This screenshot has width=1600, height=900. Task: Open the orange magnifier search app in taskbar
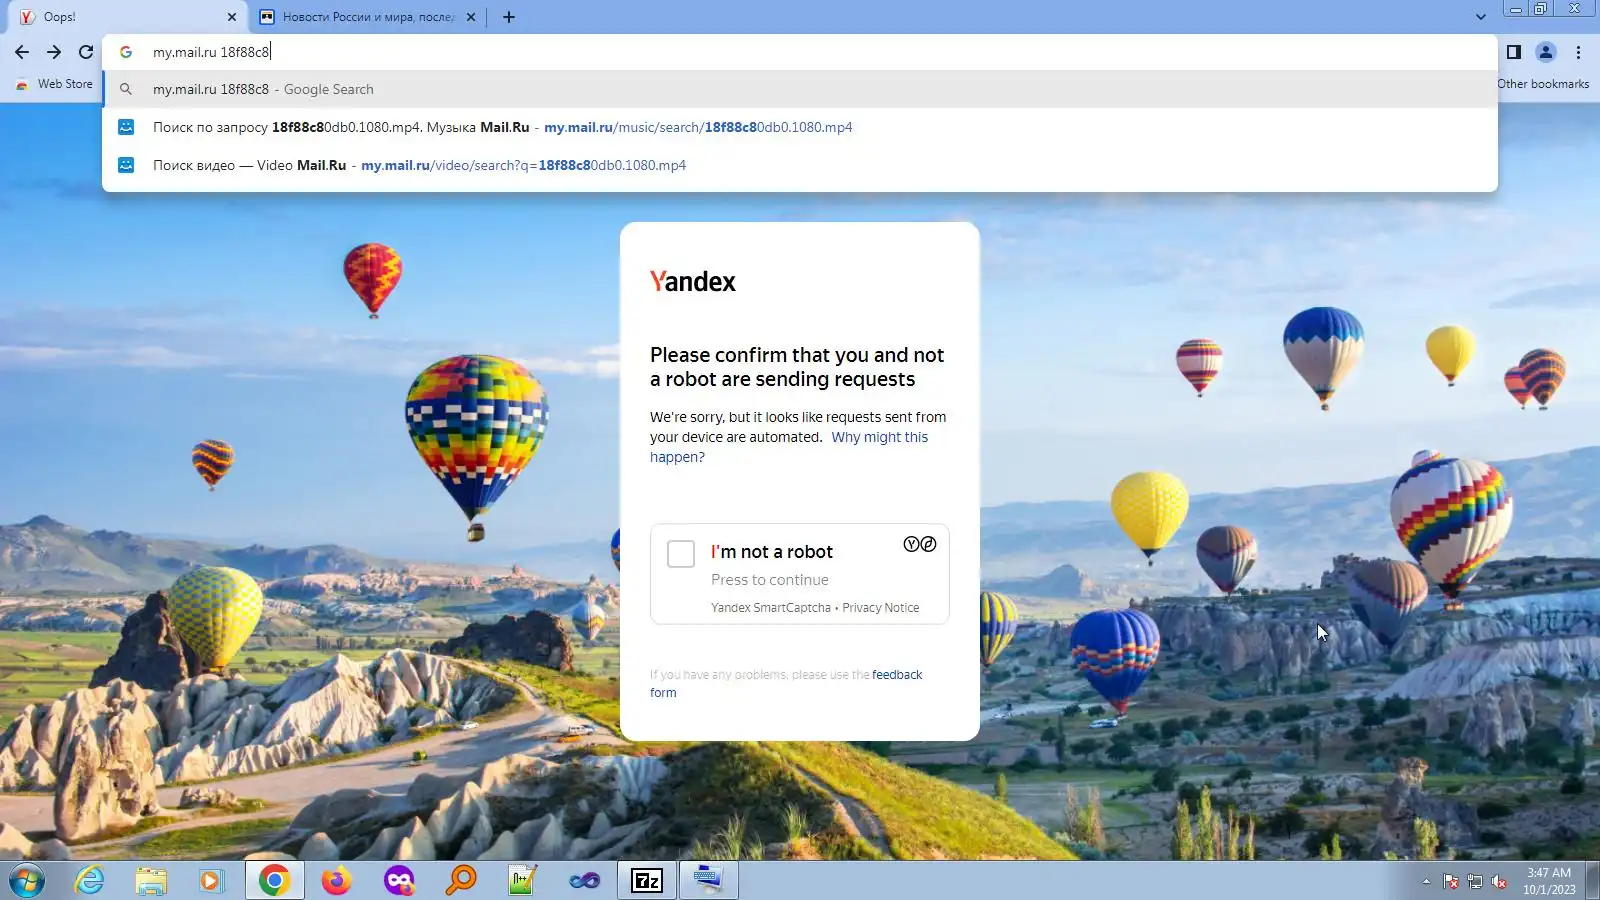[461, 881]
